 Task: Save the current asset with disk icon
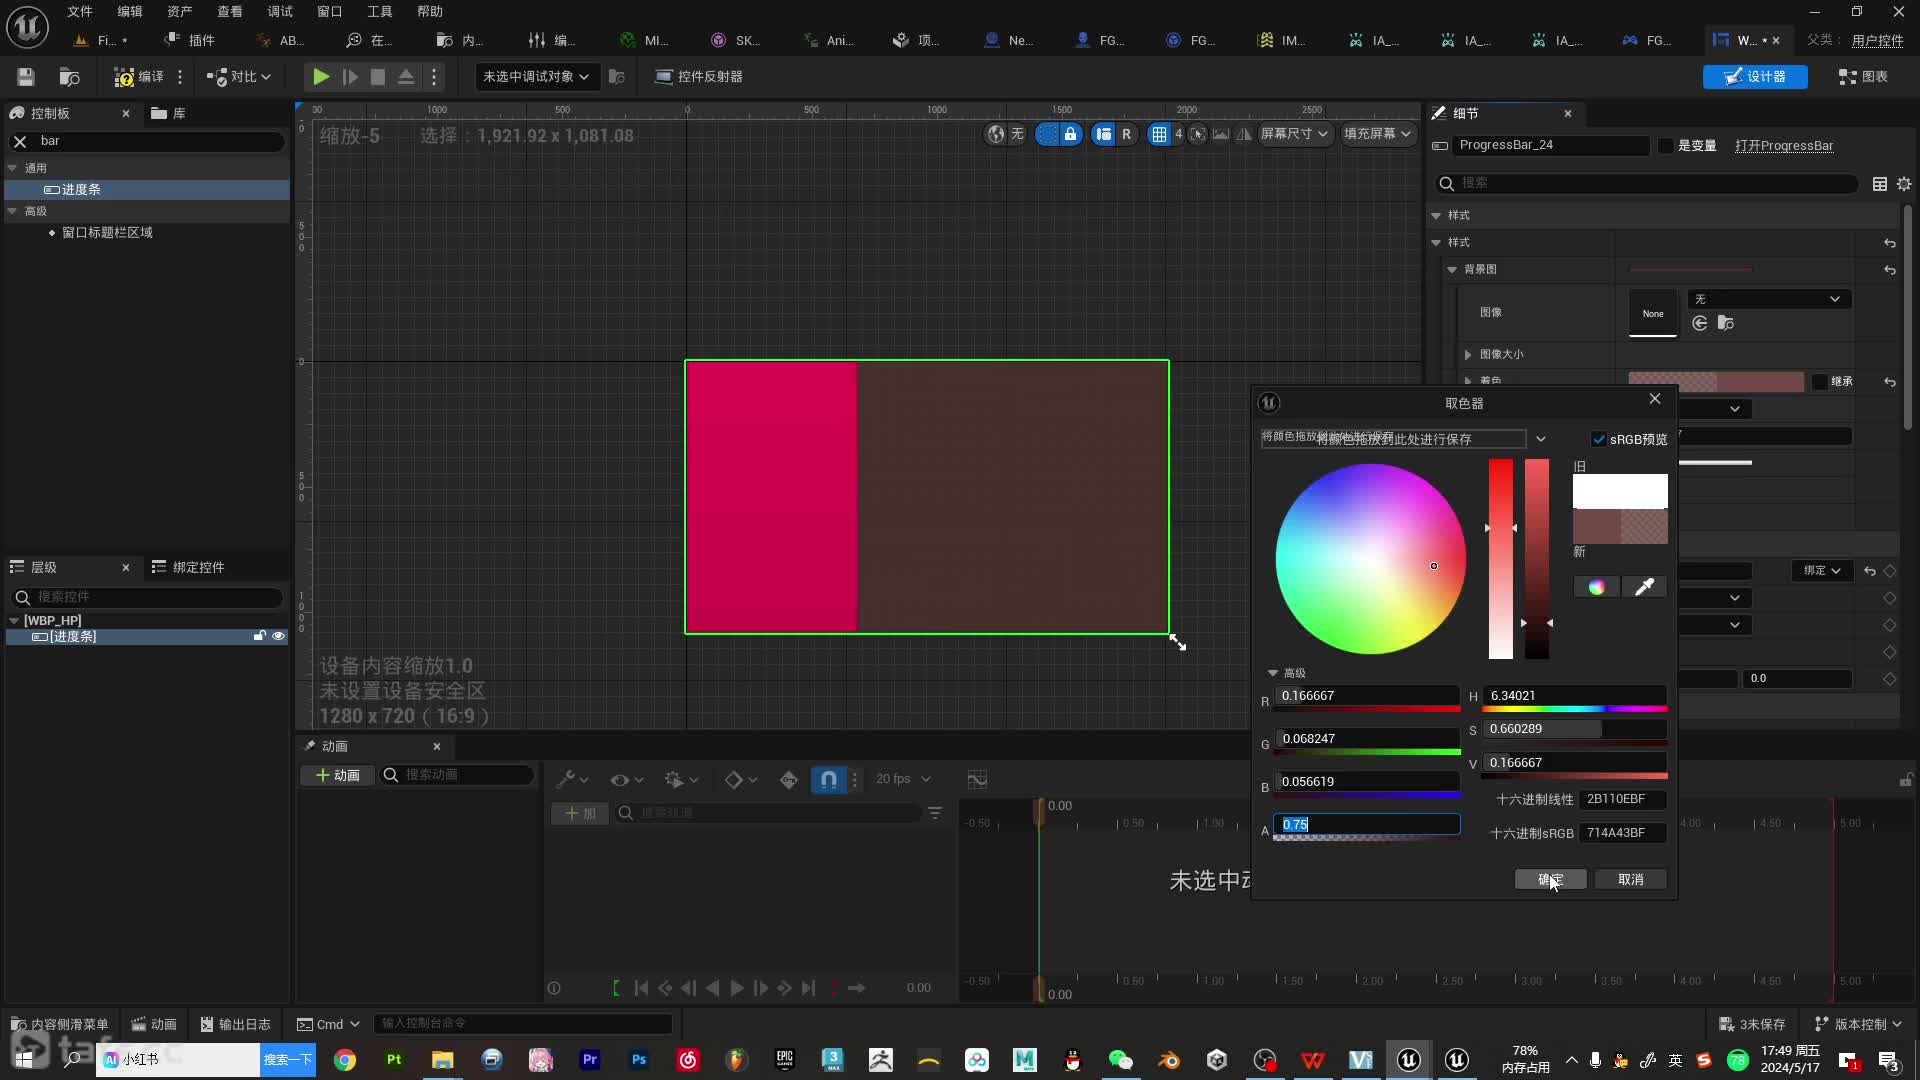(x=26, y=77)
